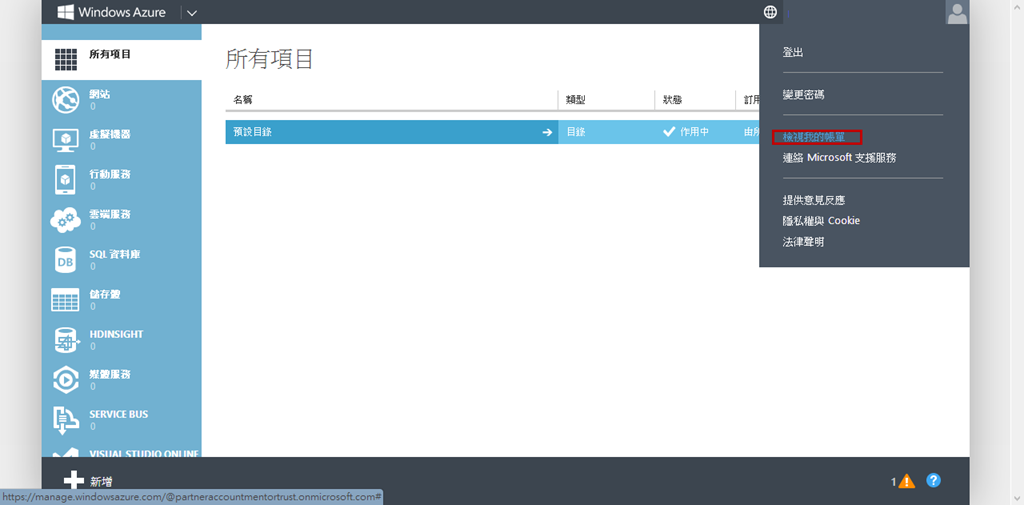1024x505 pixels.
Task: Open the language globe icon
Action: click(x=771, y=12)
